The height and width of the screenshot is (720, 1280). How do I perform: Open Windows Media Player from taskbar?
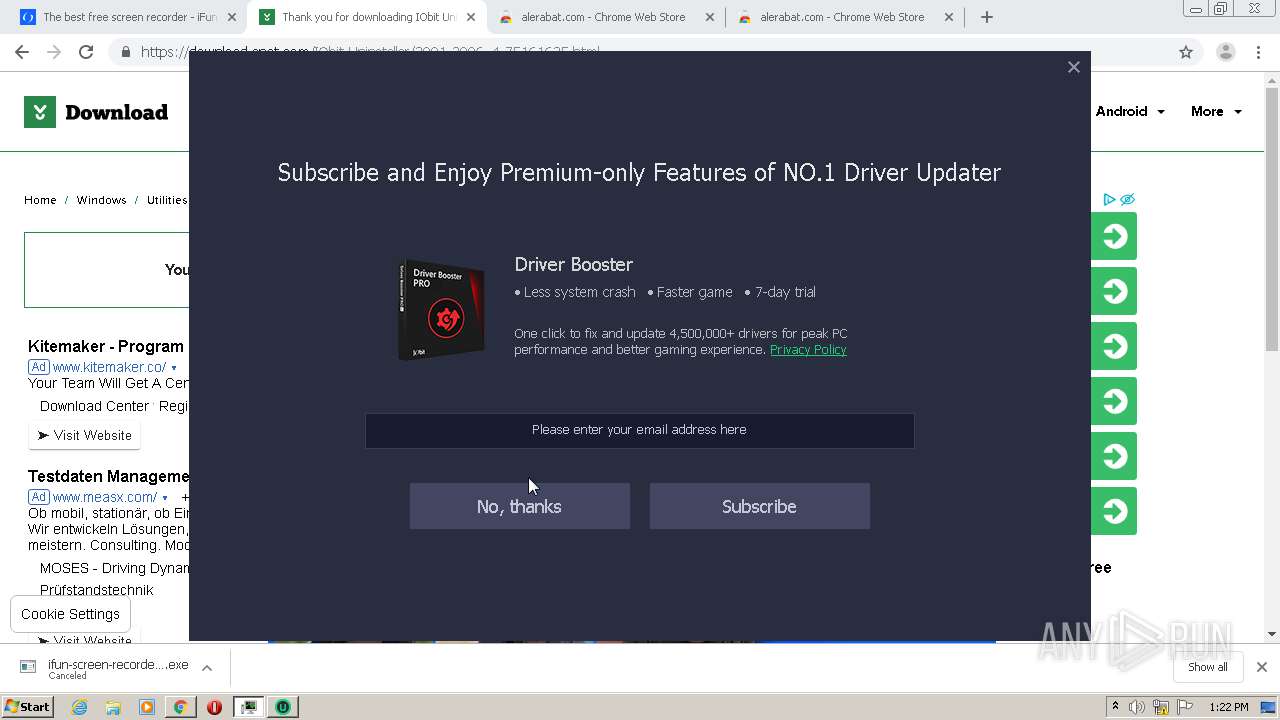[147, 707]
